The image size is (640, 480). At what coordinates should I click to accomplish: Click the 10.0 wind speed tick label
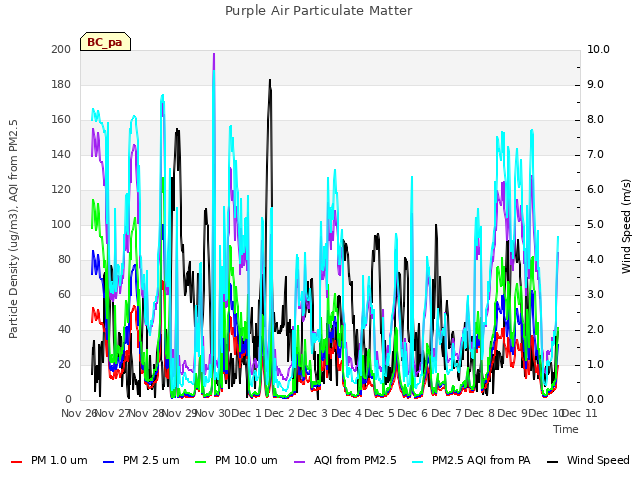coord(598,49)
